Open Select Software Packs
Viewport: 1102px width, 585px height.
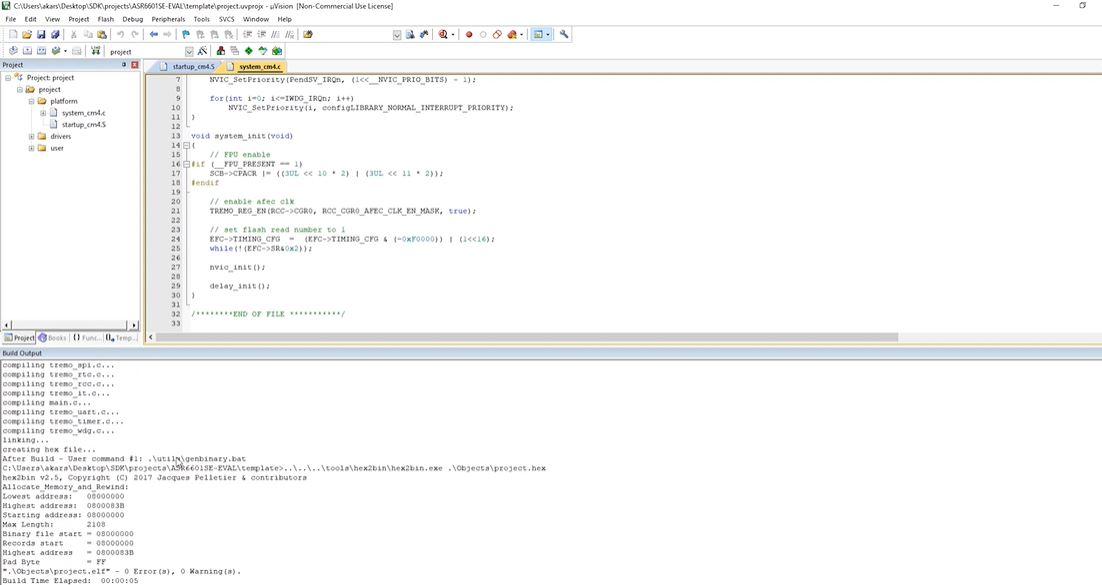pyautogui.click(x=263, y=51)
